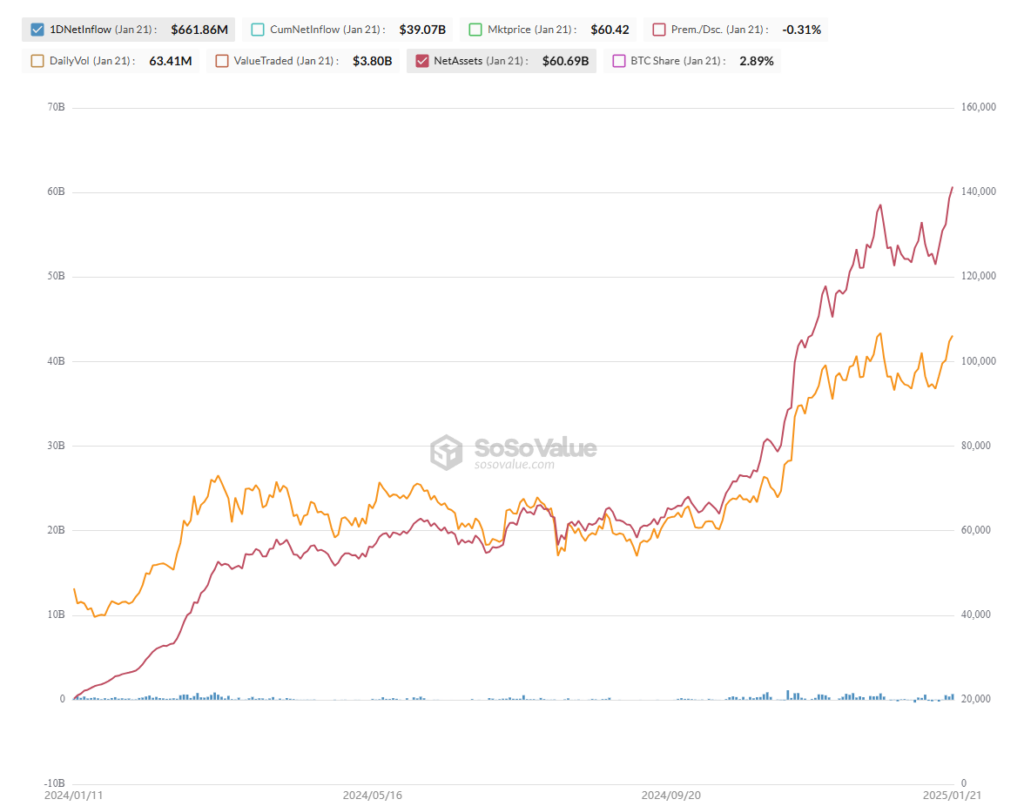Image resolution: width=1024 pixels, height=806 pixels.
Task: Click the 1DNetInflow (Jan 21) label text
Action: [x=103, y=29]
